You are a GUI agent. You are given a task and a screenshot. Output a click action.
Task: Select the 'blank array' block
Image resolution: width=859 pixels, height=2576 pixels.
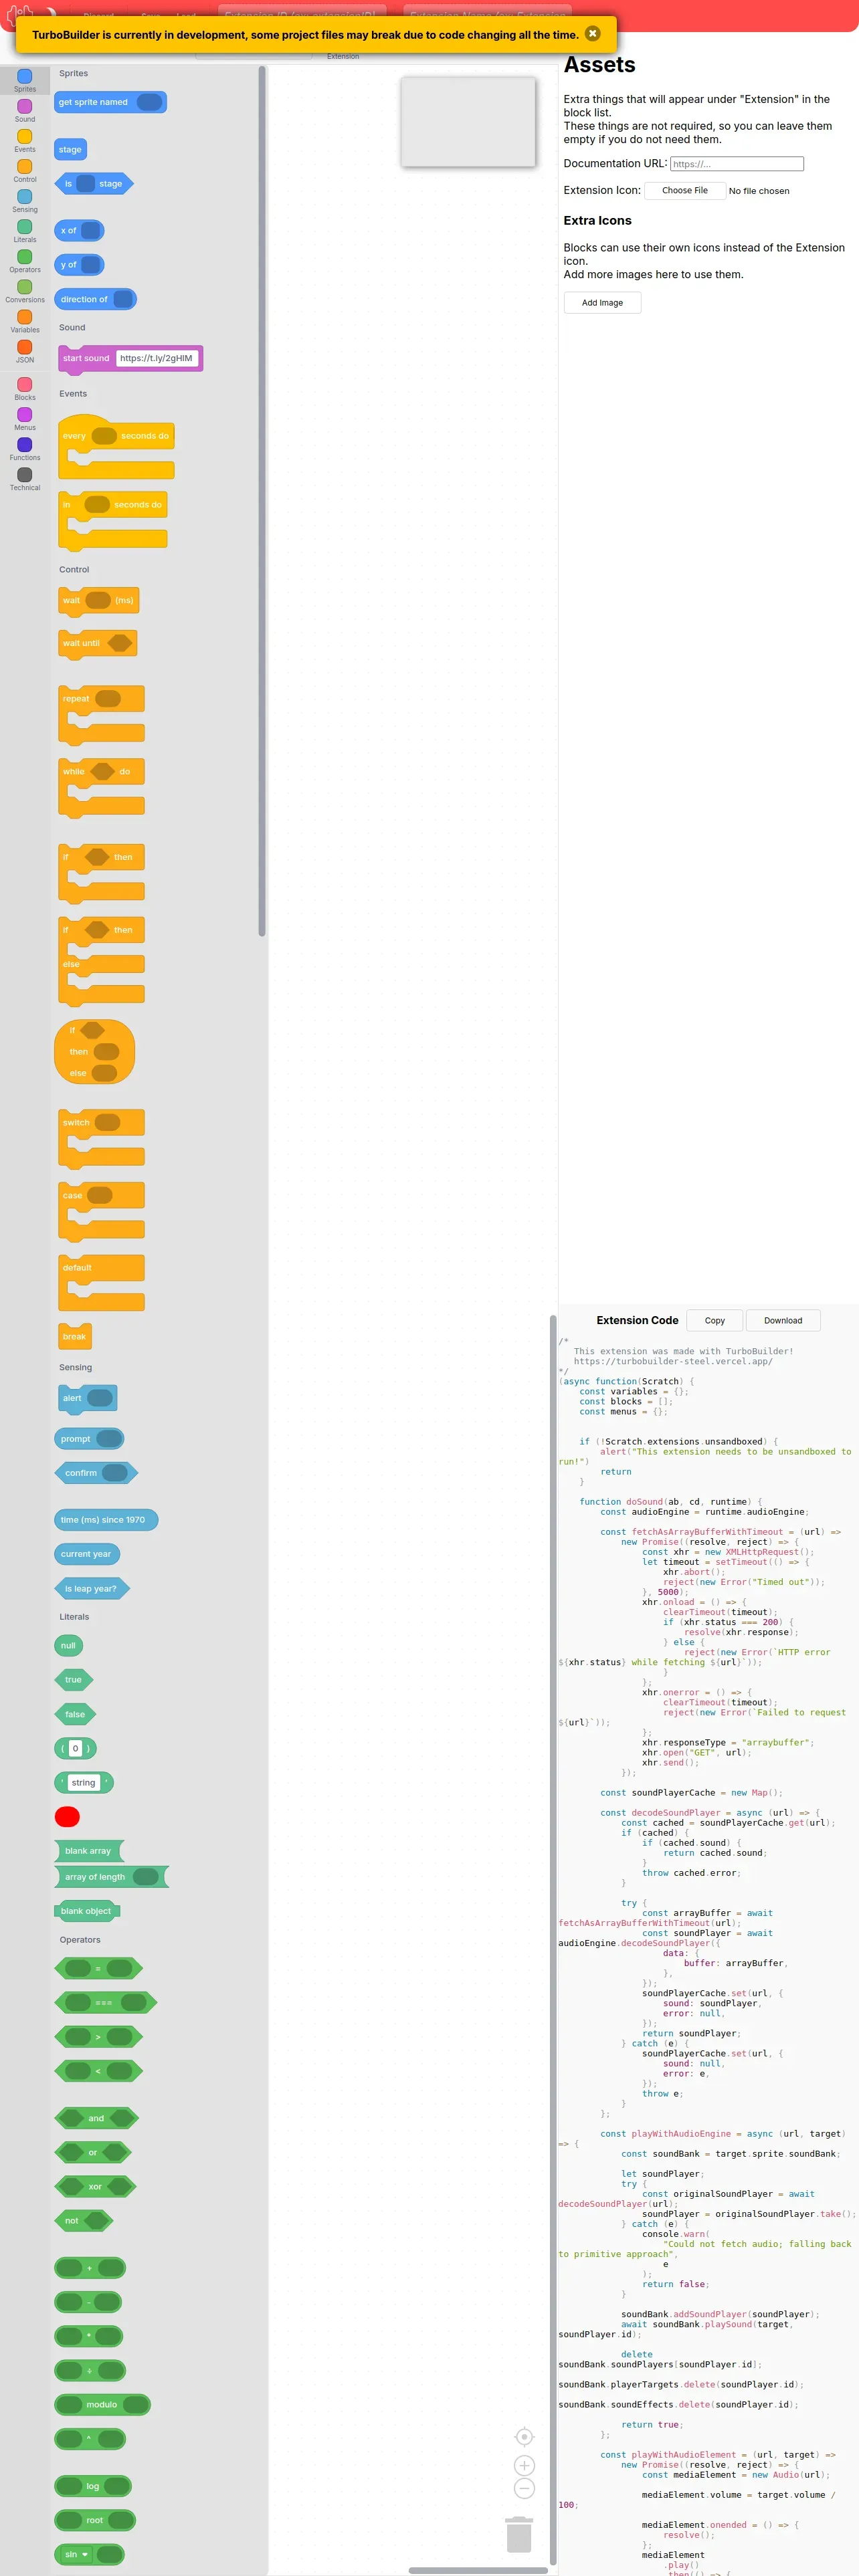(x=89, y=1850)
